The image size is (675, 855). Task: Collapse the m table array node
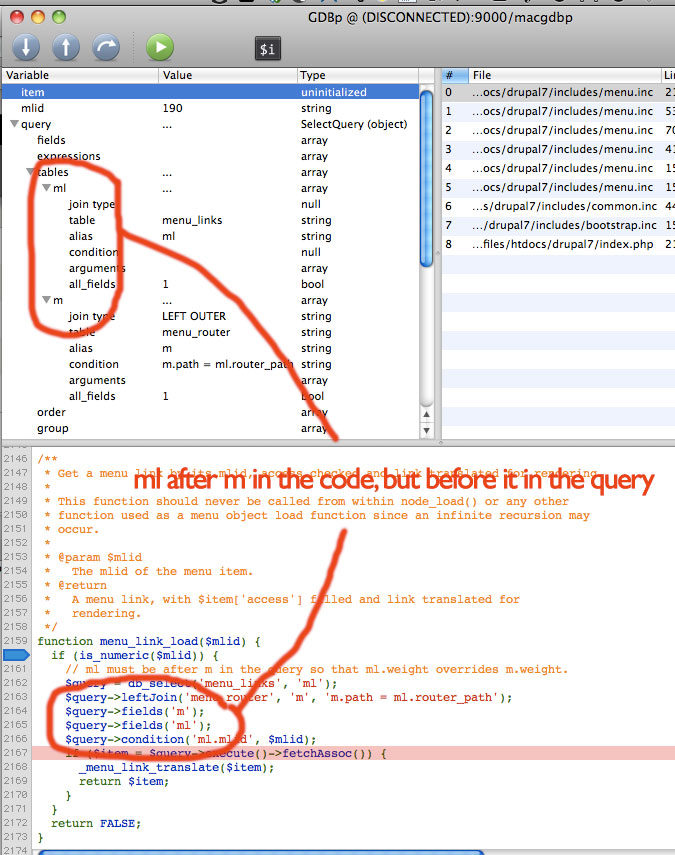coord(47,300)
